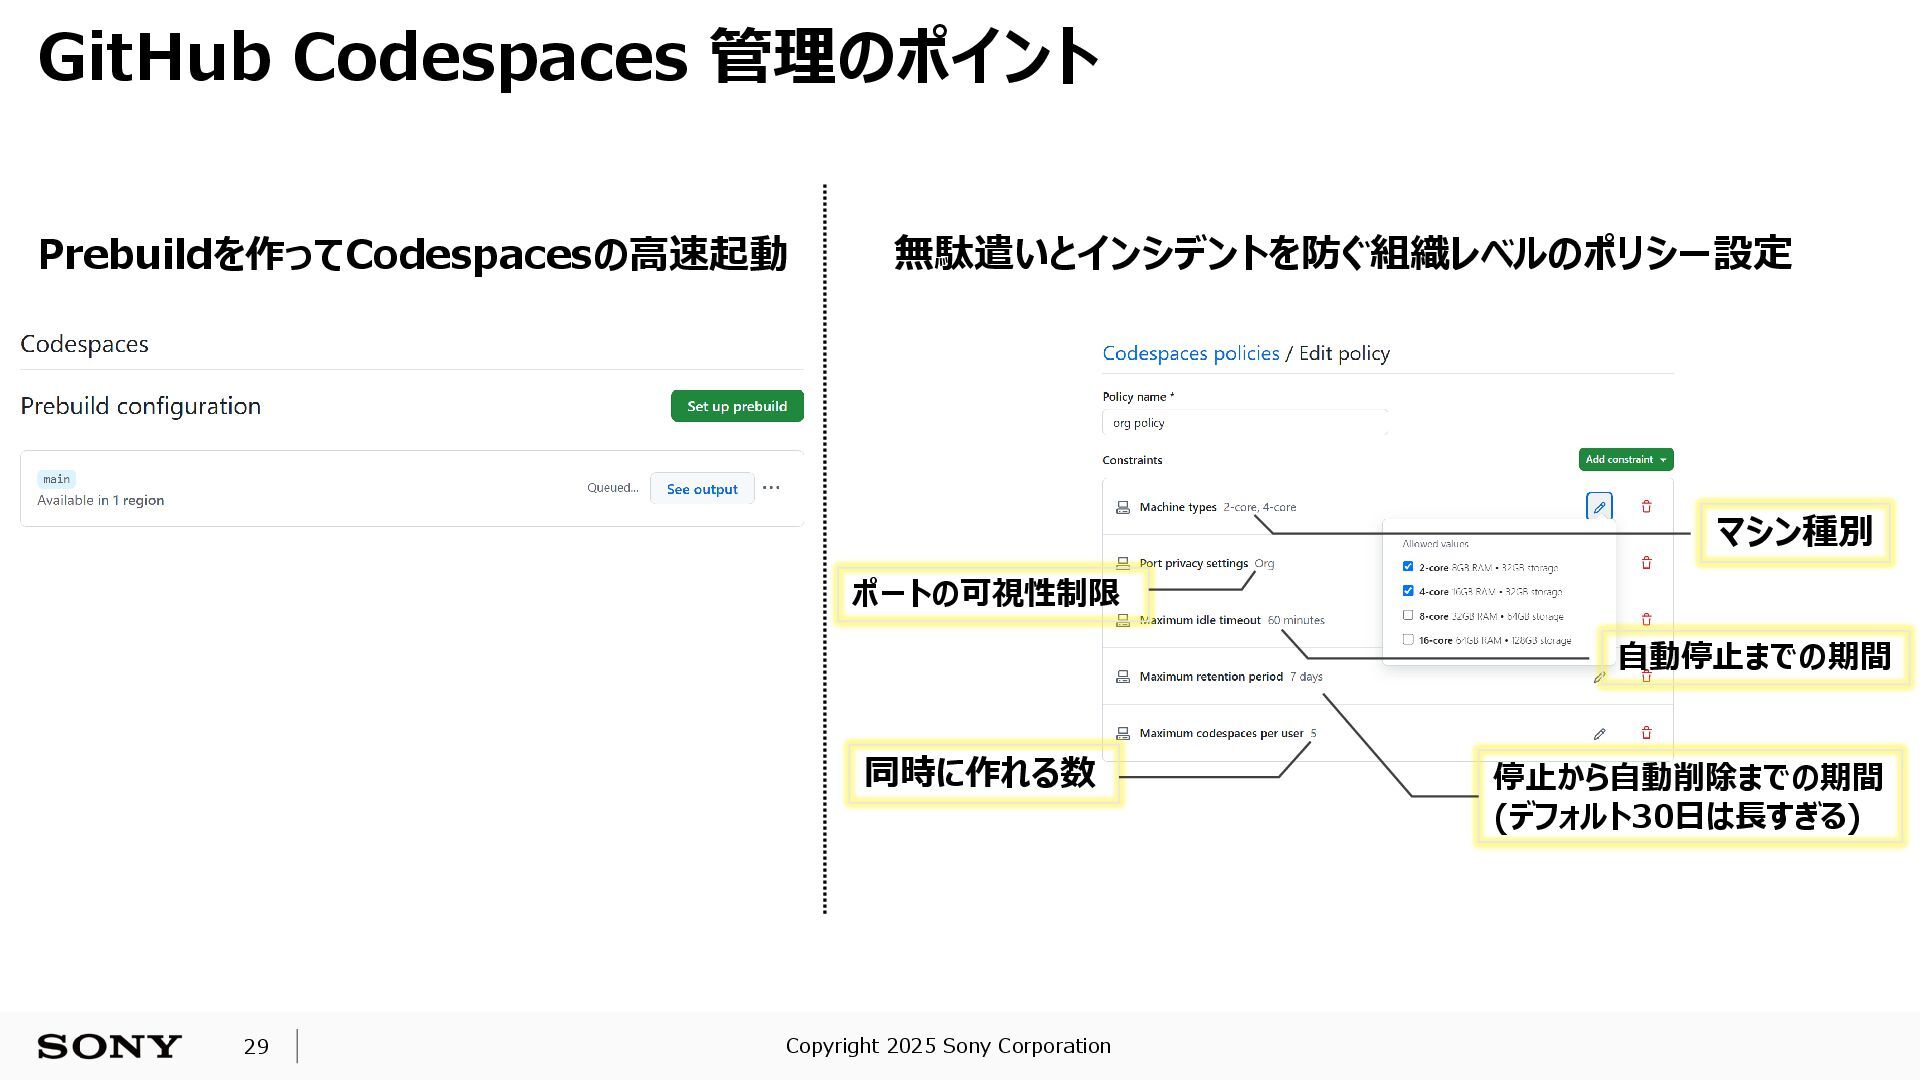Delete the Maximum idle timeout constraint

tap(1646, 619)
